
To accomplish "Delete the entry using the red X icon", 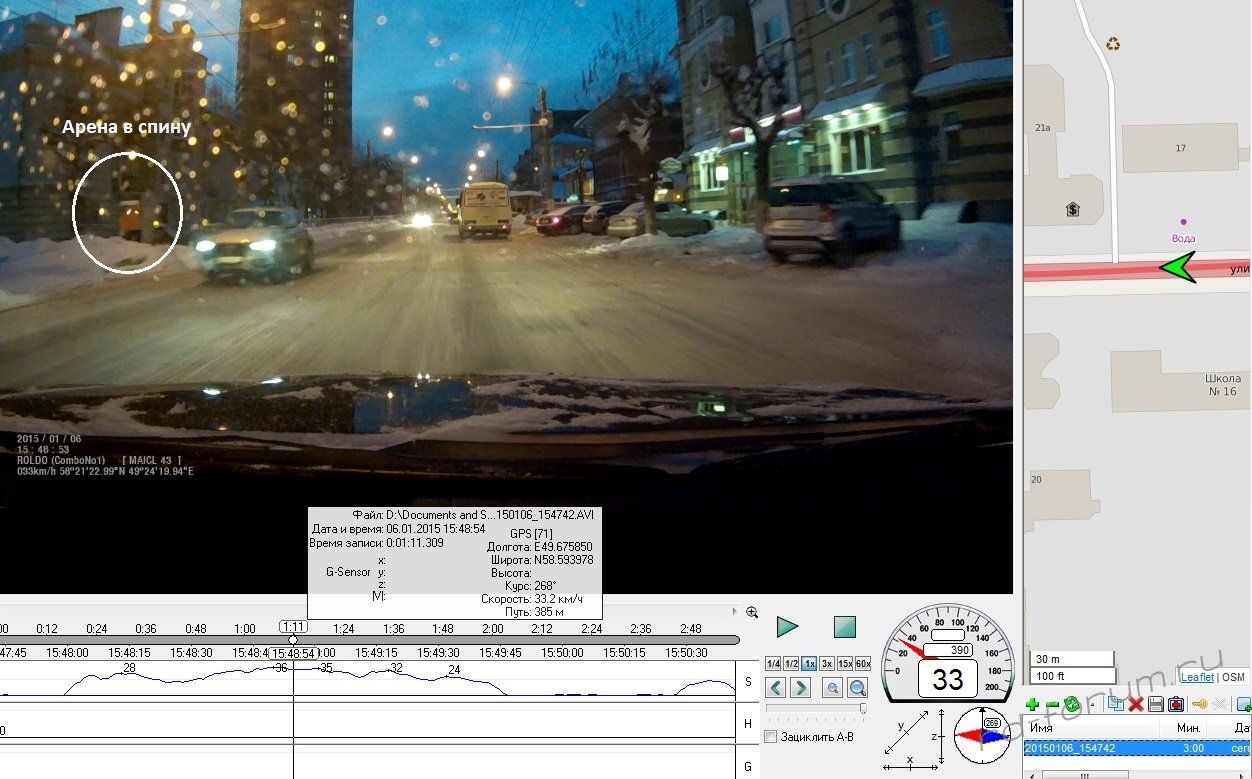I will pyautogui.click(x=1136, y=705).
